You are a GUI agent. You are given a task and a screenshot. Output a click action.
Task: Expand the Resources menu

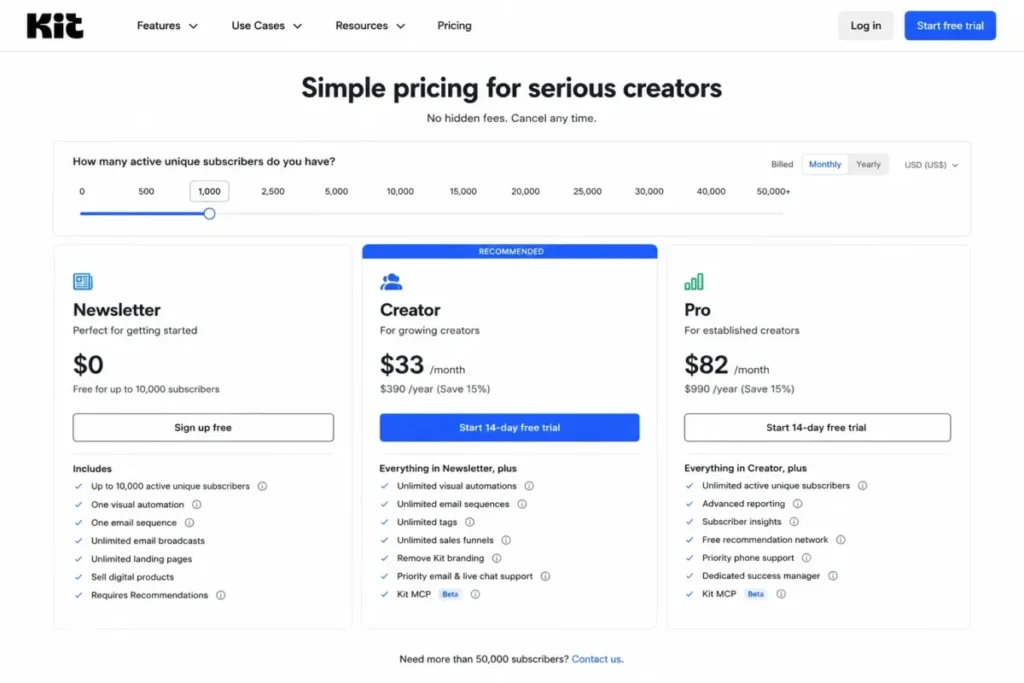pos(370,25)
